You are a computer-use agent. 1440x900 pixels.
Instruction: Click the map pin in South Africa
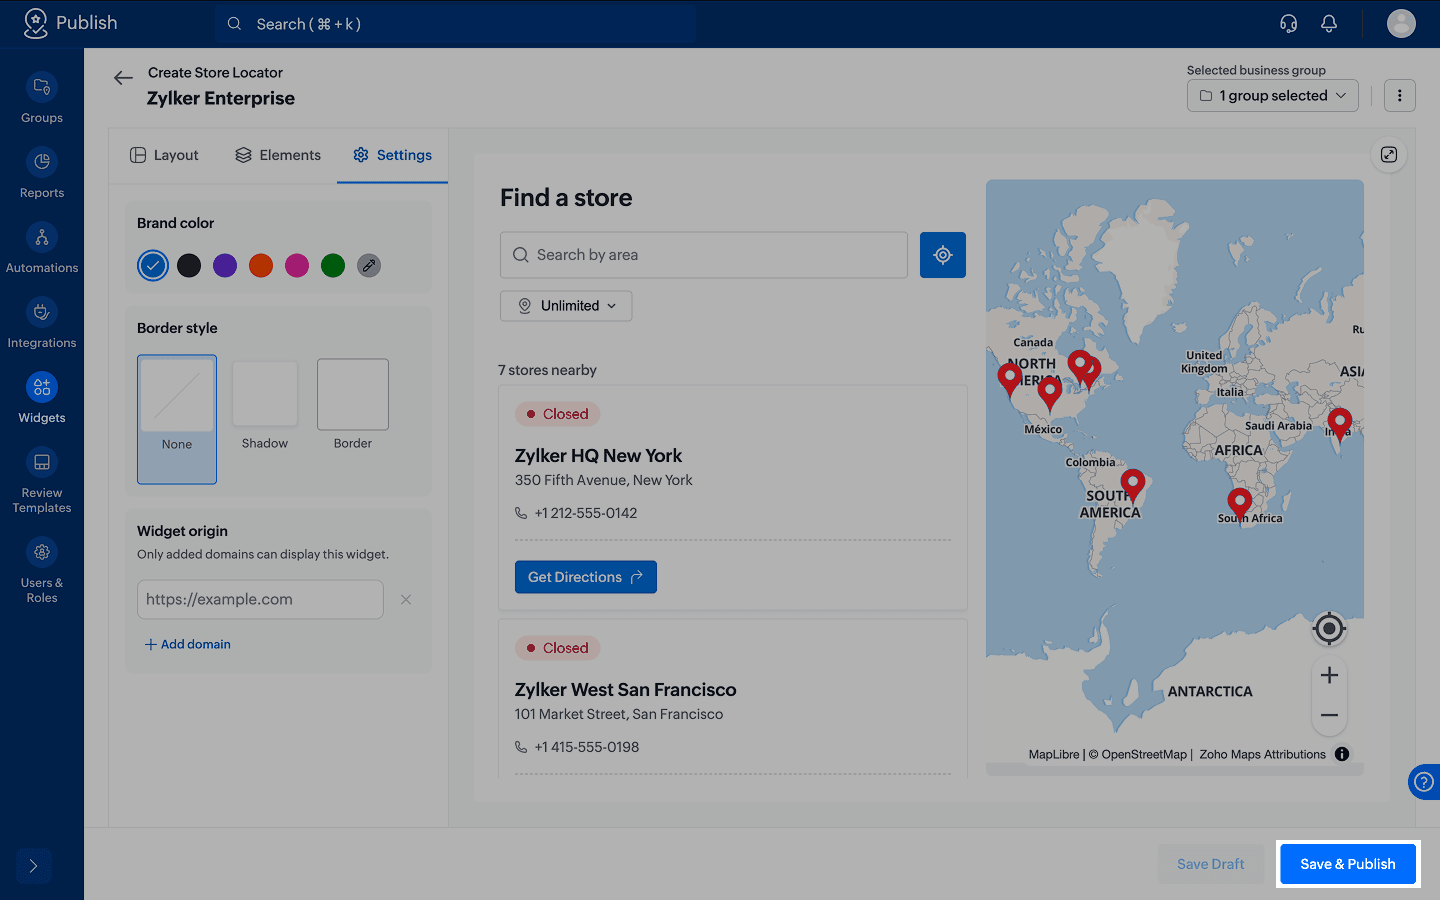click(x=1240, y=504)
